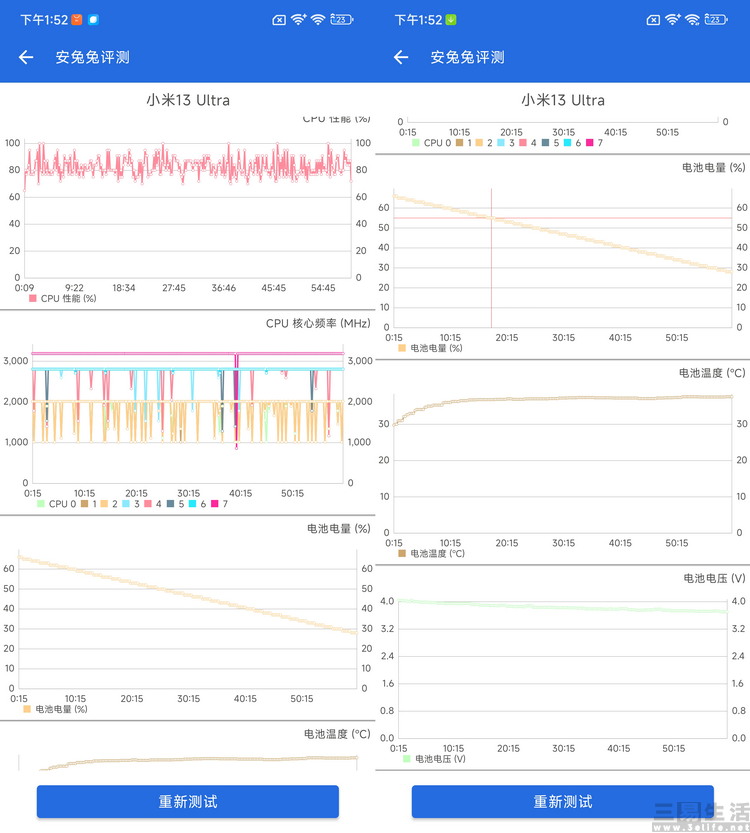
Task: Tap the left-screen battery level declining line
Action: point(188,595)
